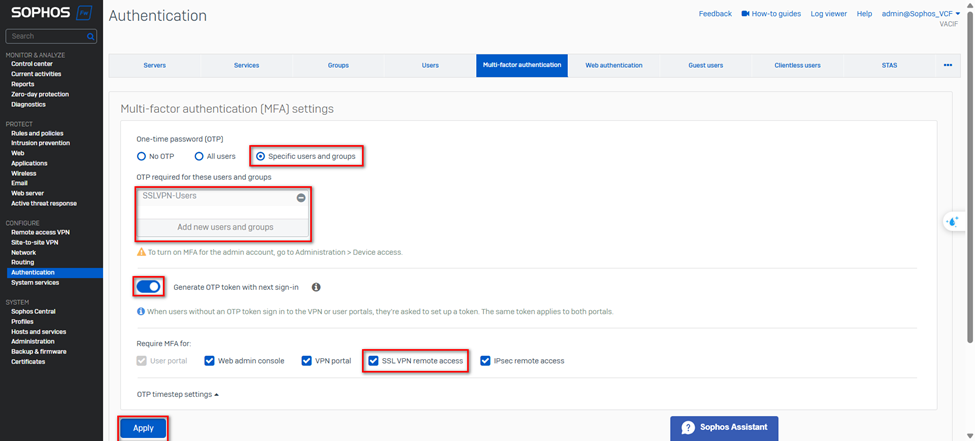Uncheck SSL VPN remote access checkbox
The height and width of the screenshot is (441, 975).
373,361
